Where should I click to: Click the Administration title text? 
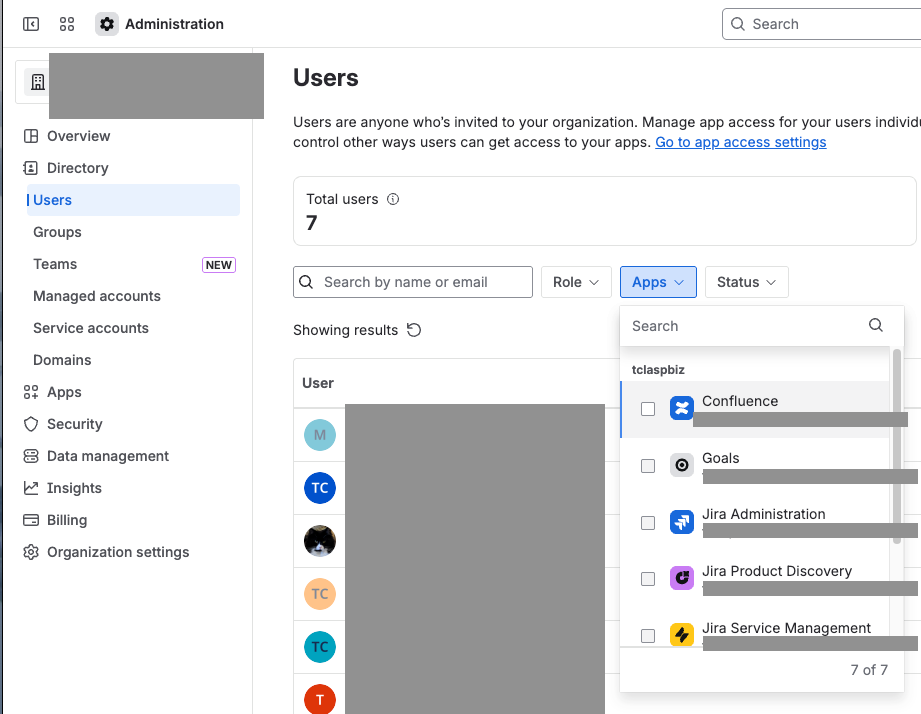point(174,24)
